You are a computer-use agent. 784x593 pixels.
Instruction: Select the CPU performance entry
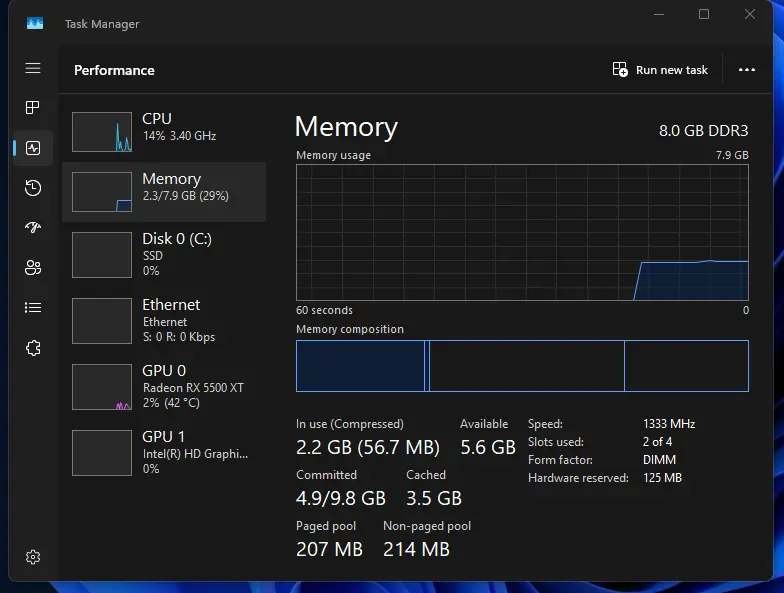pyautogui.click(x=164, y=132)
